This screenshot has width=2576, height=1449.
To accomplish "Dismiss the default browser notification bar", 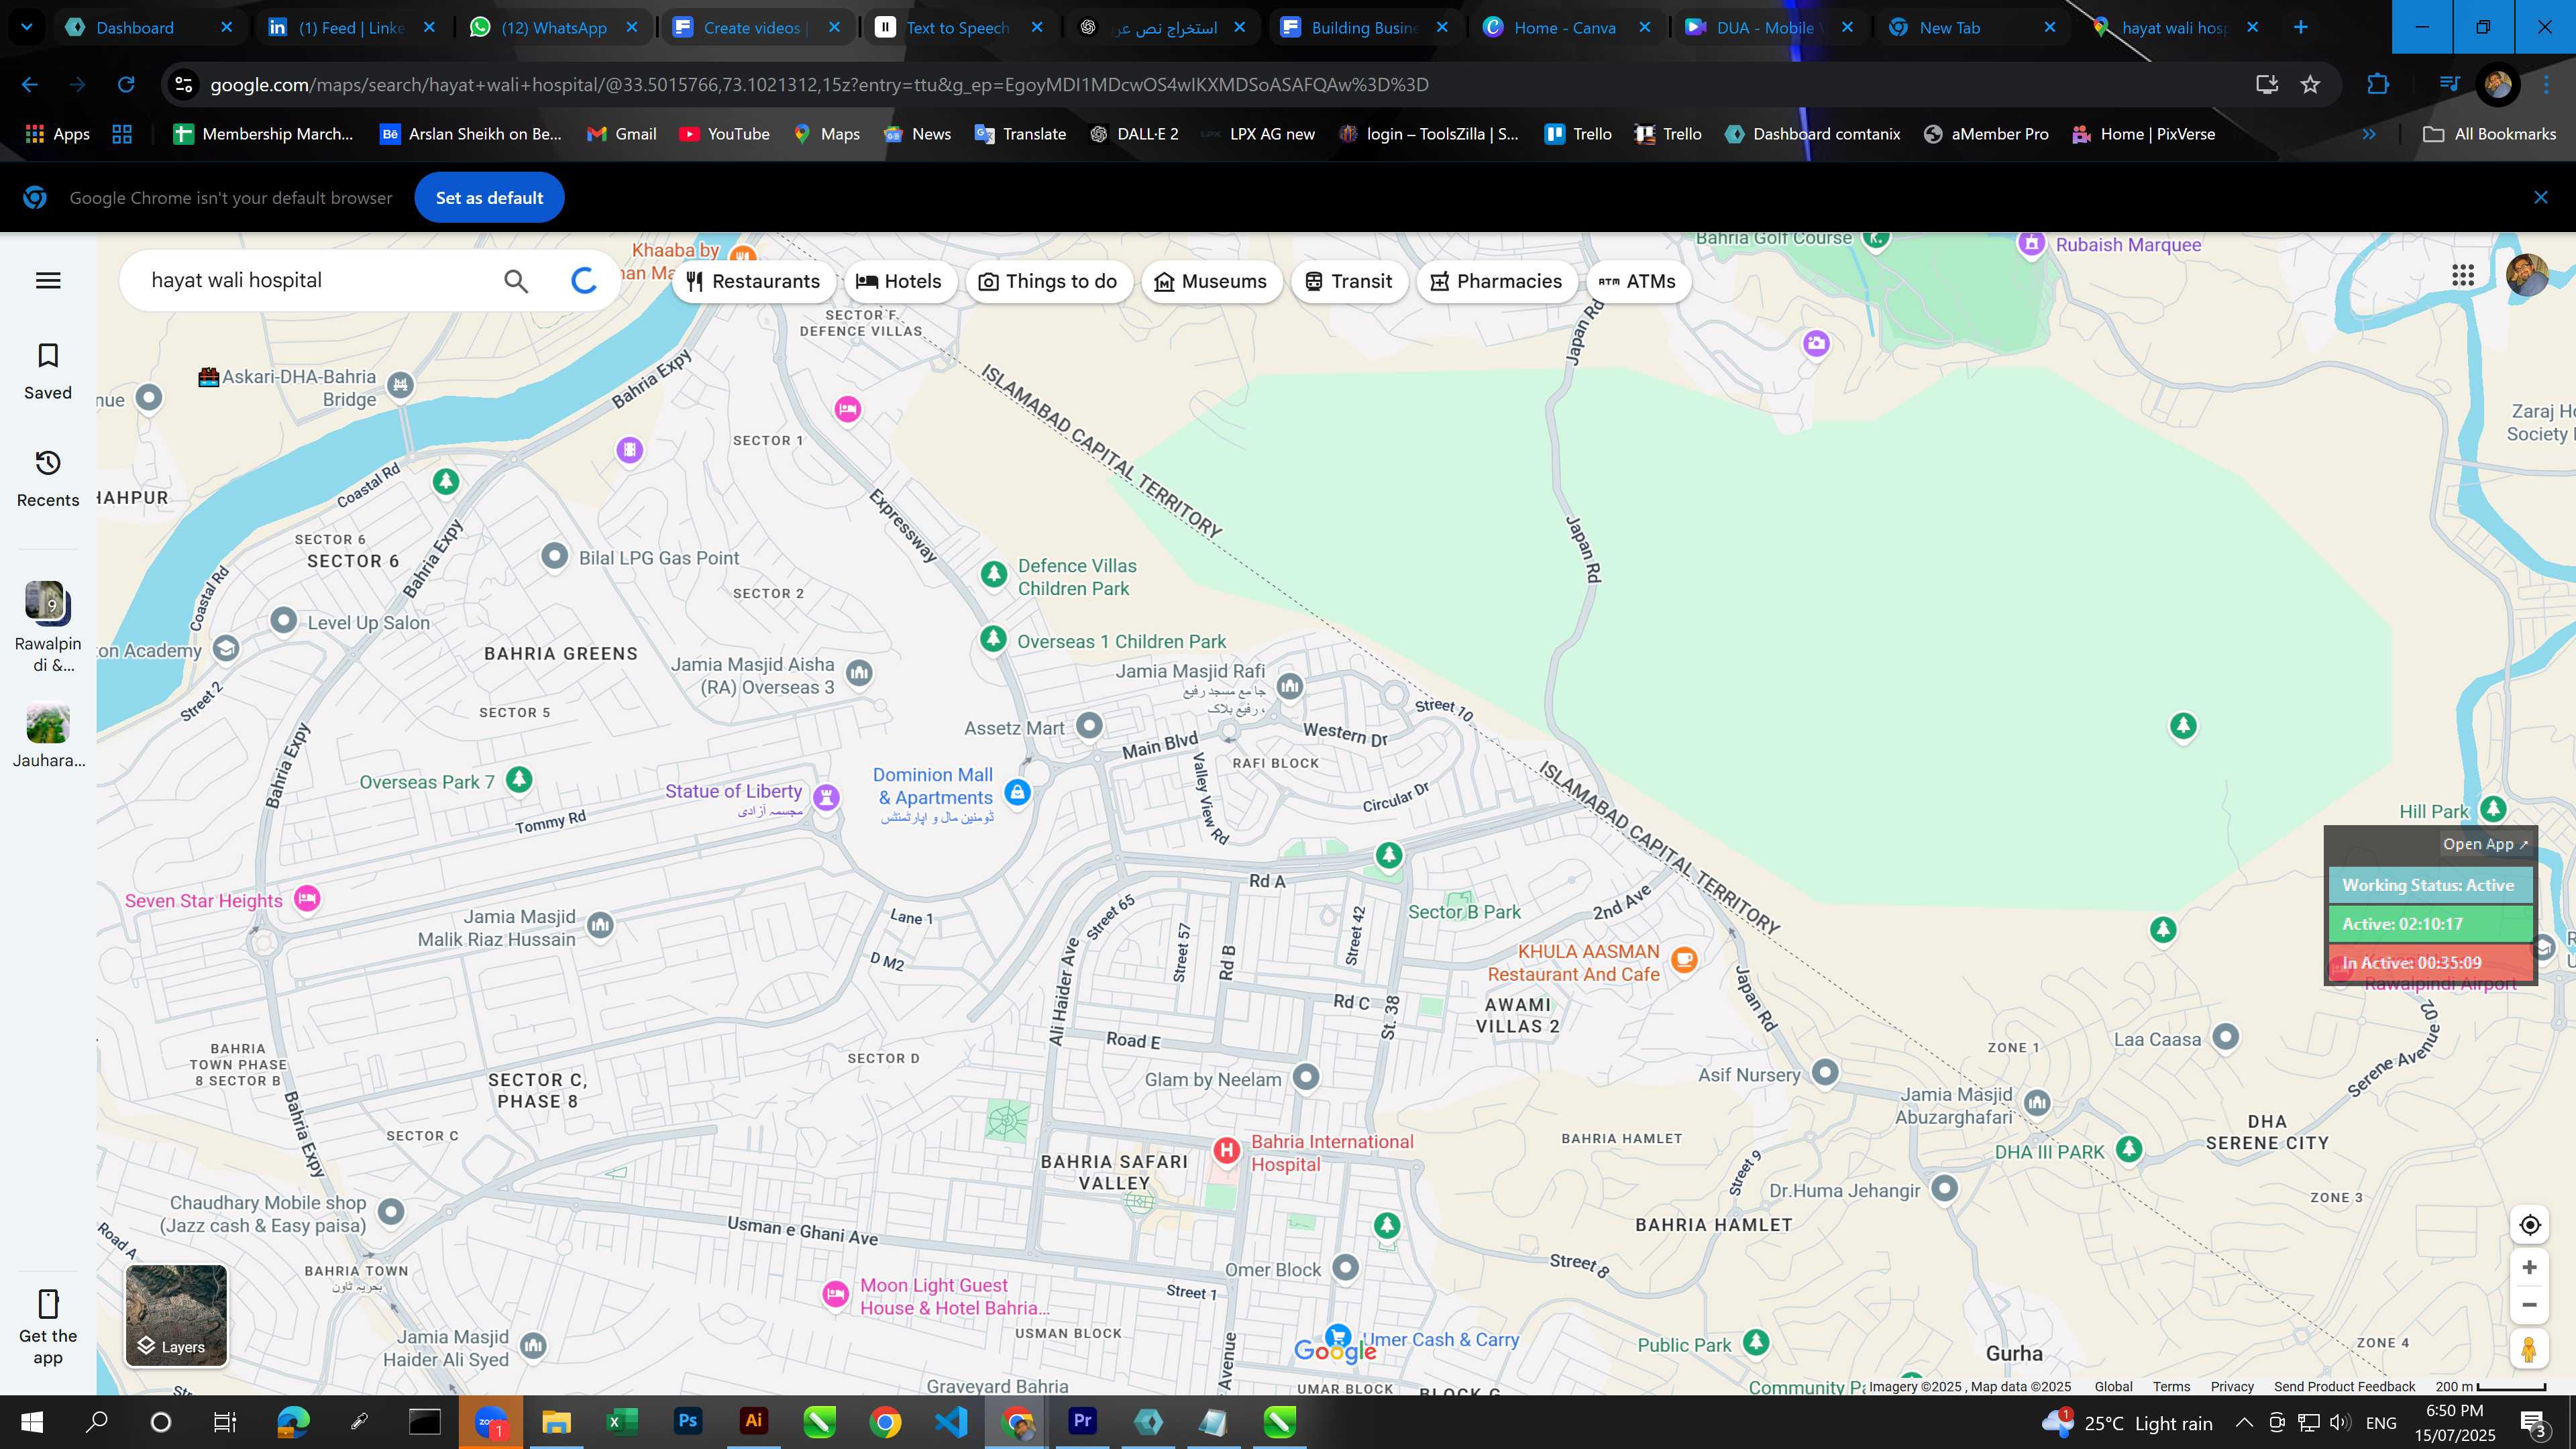I will 2540,197.
